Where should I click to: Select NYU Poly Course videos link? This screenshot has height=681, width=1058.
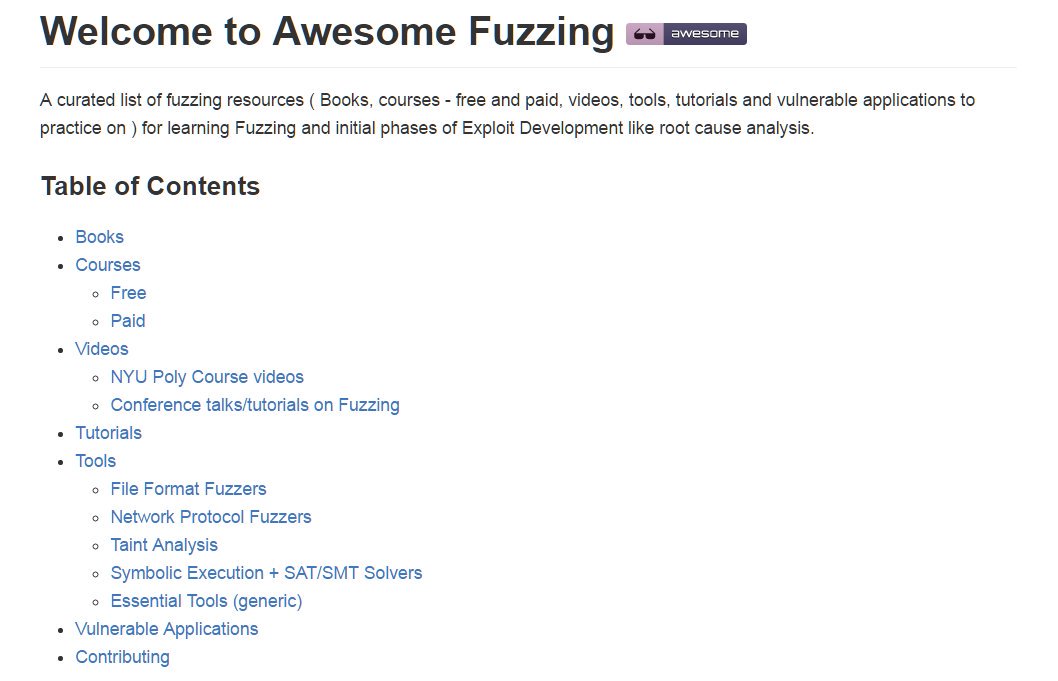207,377
